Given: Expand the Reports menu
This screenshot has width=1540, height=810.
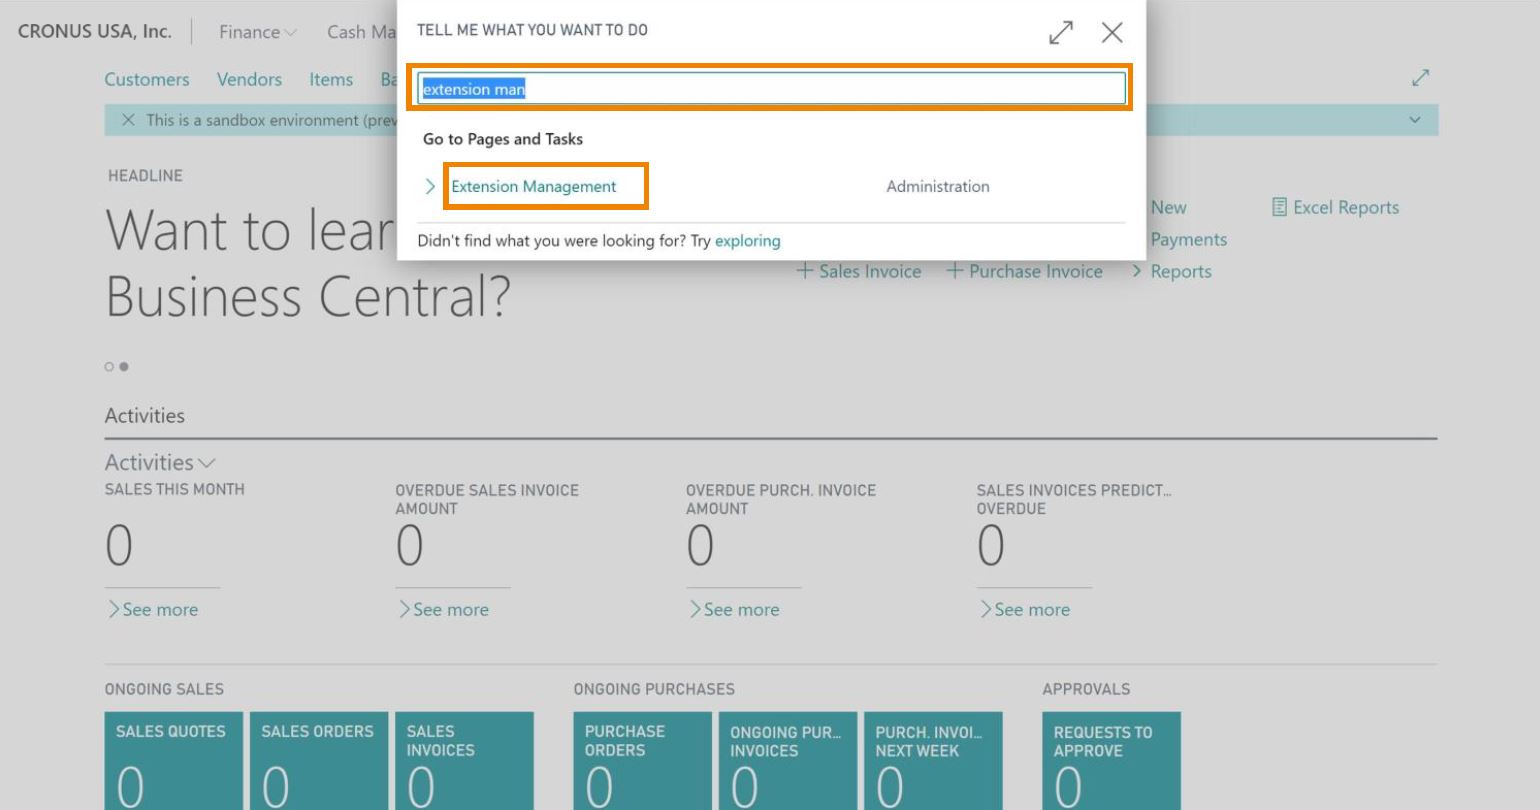Looking at the screenshot, I should pyautogui.click(x=1171, y=272).
